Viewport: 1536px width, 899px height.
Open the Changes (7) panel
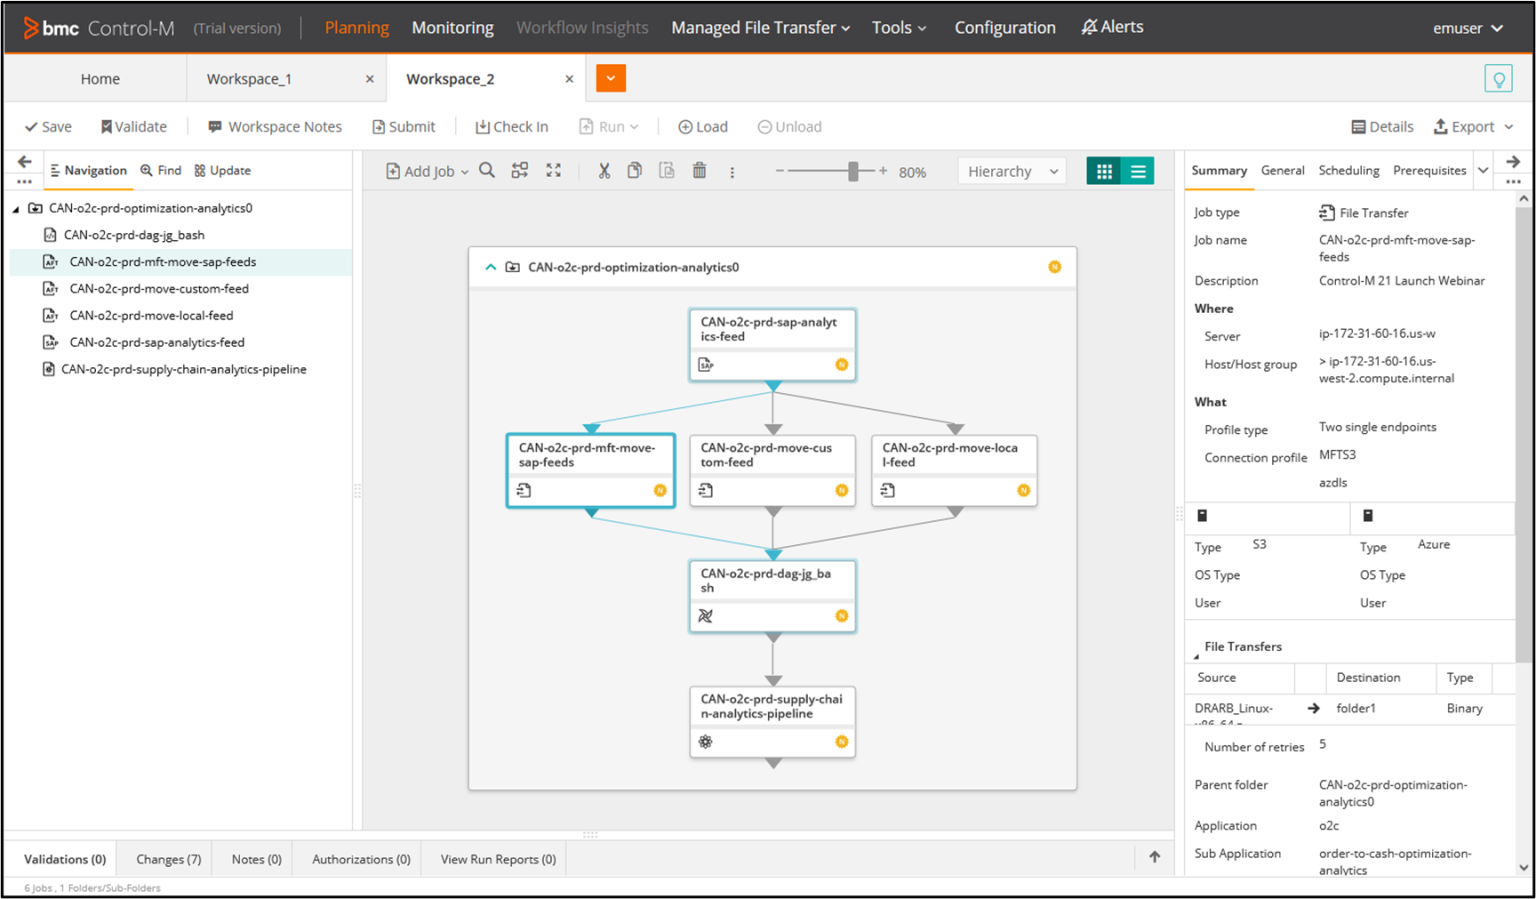click(x=166, y=858)
